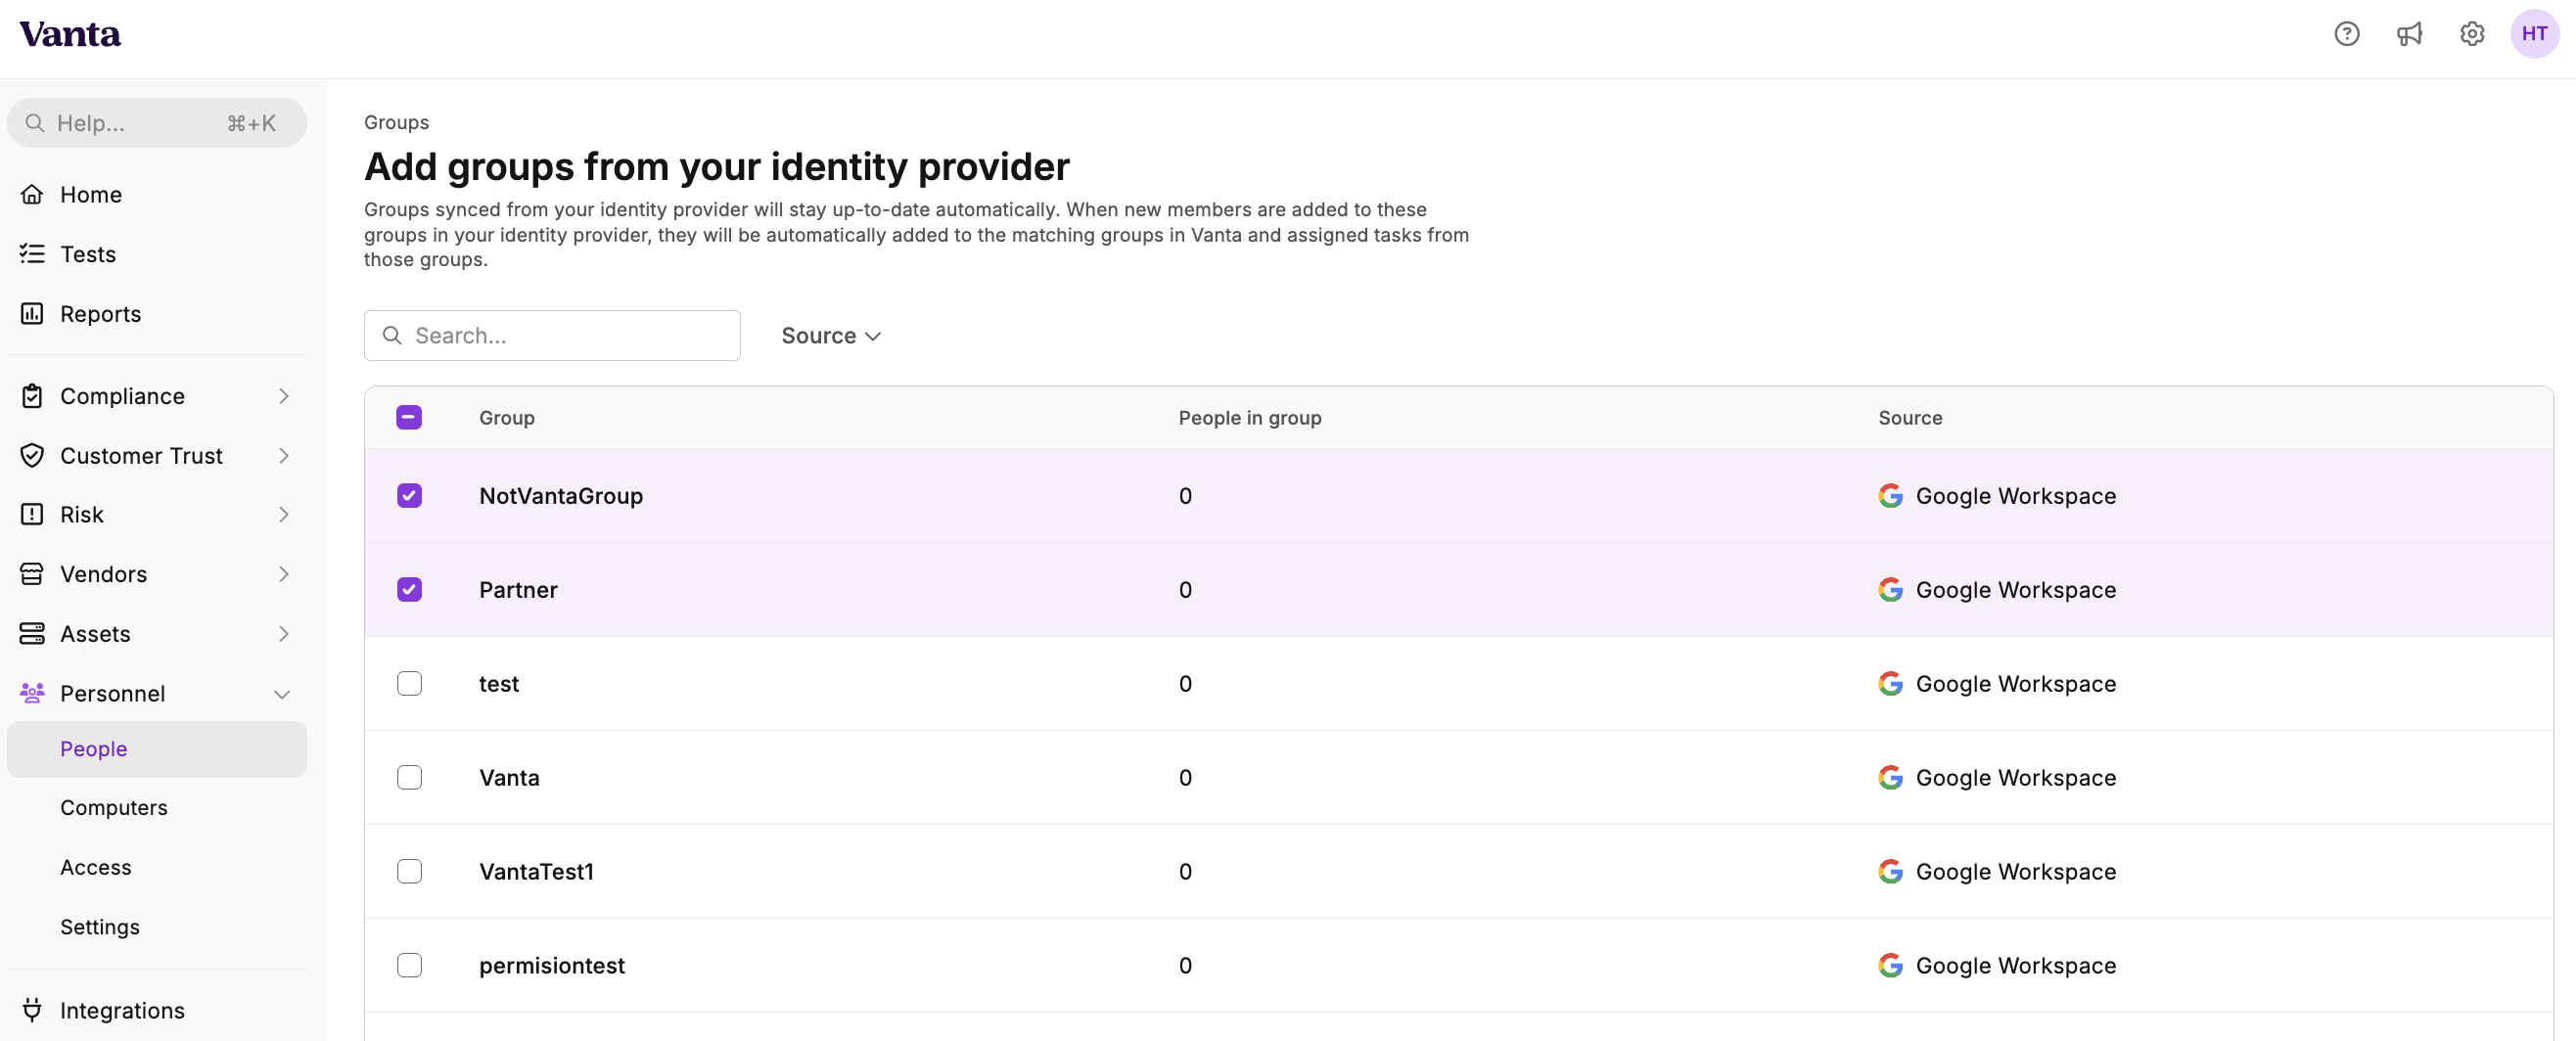Image resolution: width=2576 pixels, height=1041 pixels.
Task: Check the test group checkbox
Action: (x=409, y=684)
